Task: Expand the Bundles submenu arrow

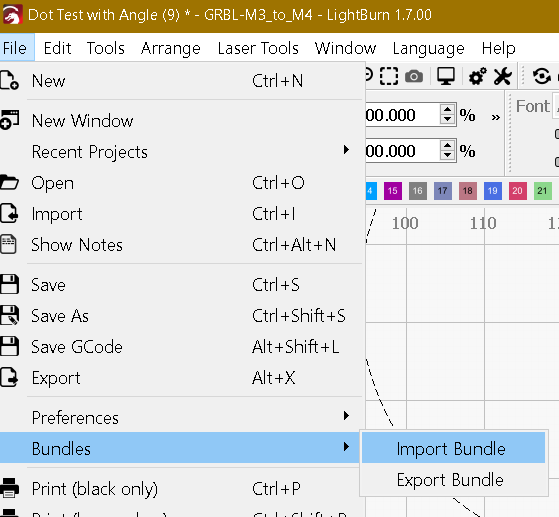Action: (x=346, y=446)
